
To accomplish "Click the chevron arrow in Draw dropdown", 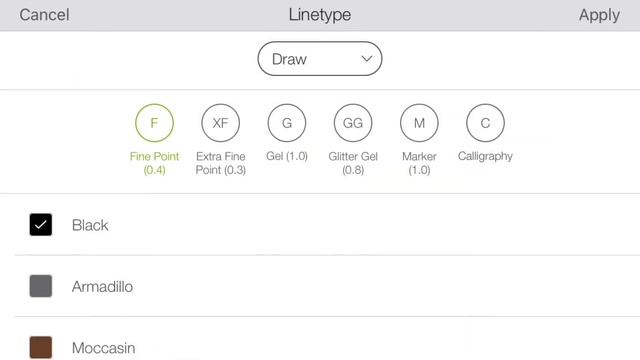I will 367,59.
